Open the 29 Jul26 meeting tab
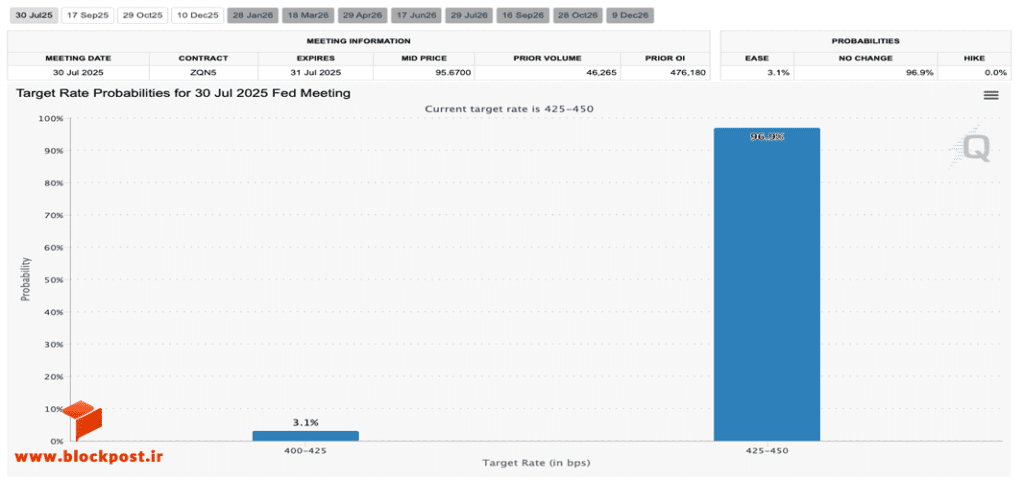 [469, 15]
